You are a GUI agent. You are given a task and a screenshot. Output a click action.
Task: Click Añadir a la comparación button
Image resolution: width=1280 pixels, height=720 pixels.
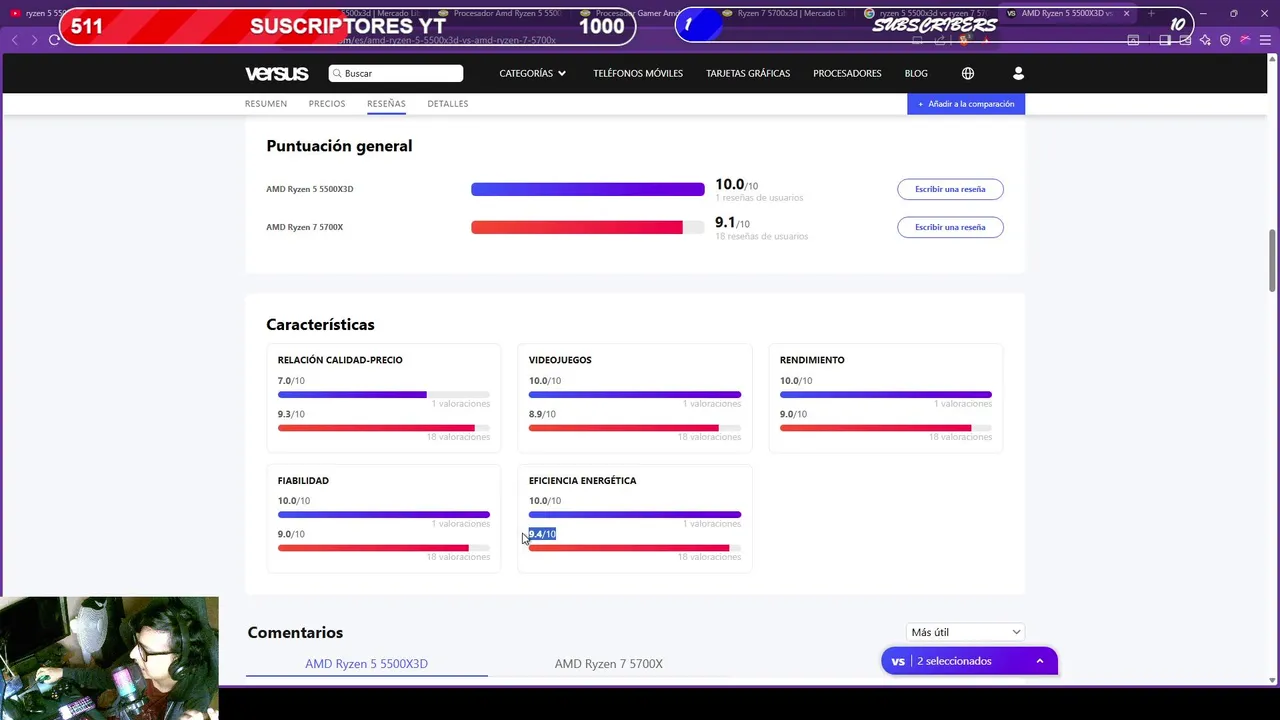(966, 104)
